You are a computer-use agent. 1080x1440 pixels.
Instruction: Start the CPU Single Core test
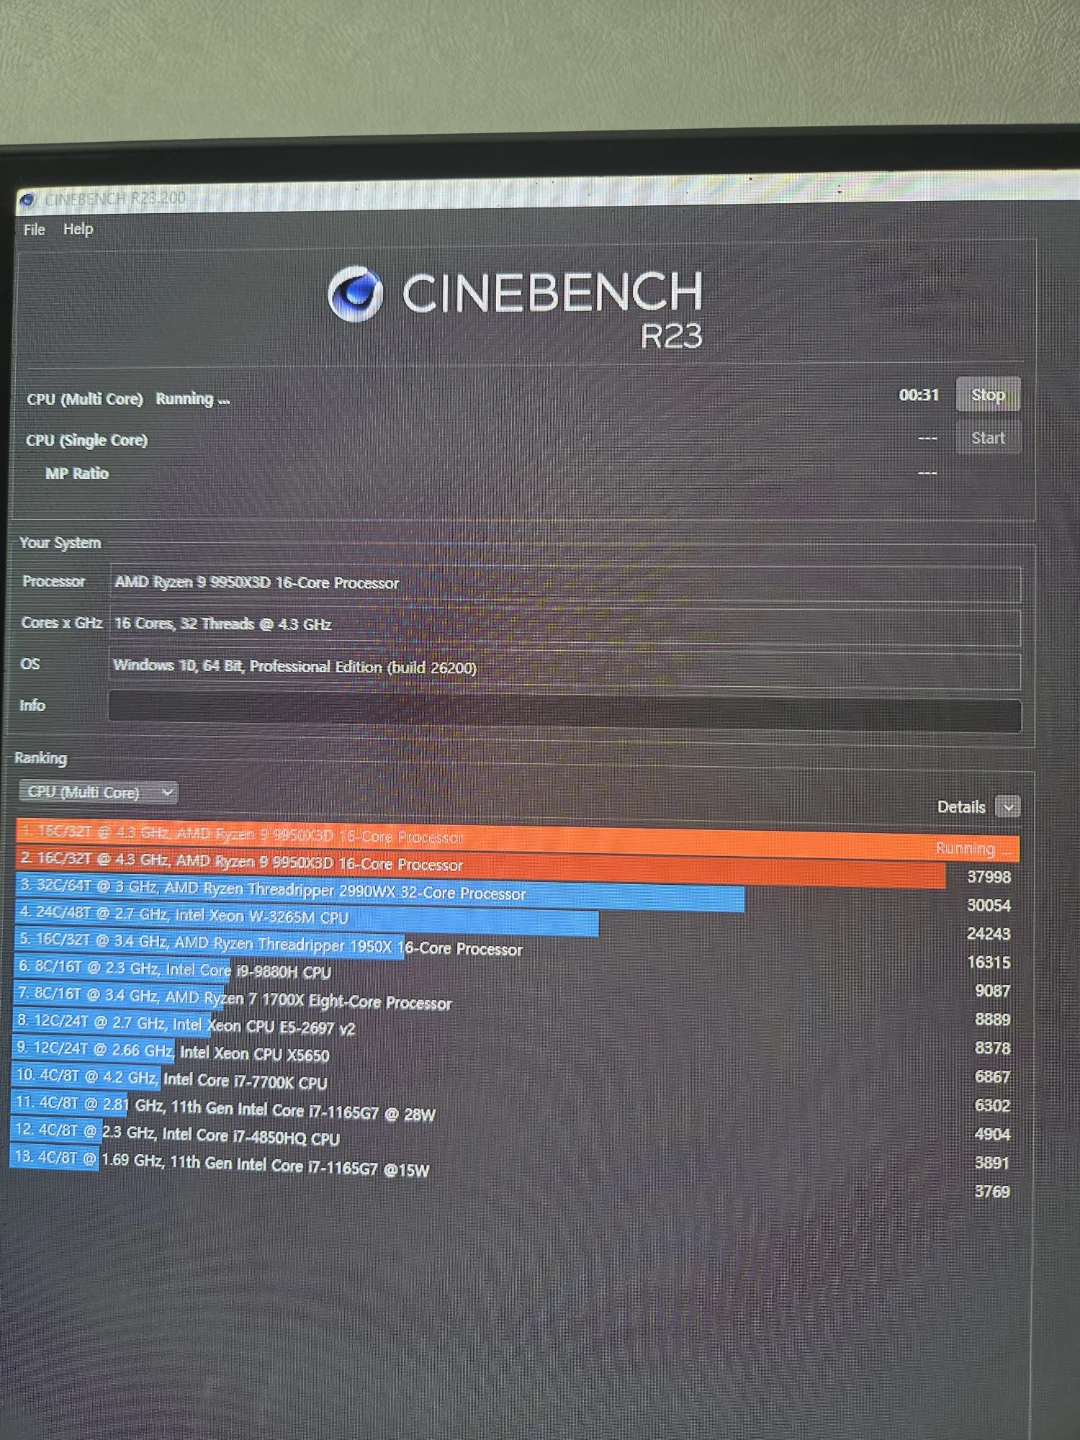pyautogui.click(x=988, y=438)
